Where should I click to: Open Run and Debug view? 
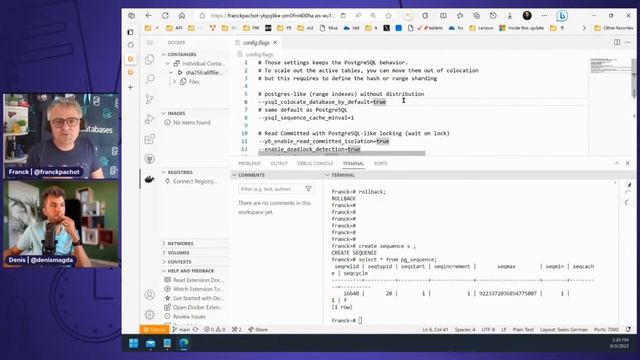point(150,118)
